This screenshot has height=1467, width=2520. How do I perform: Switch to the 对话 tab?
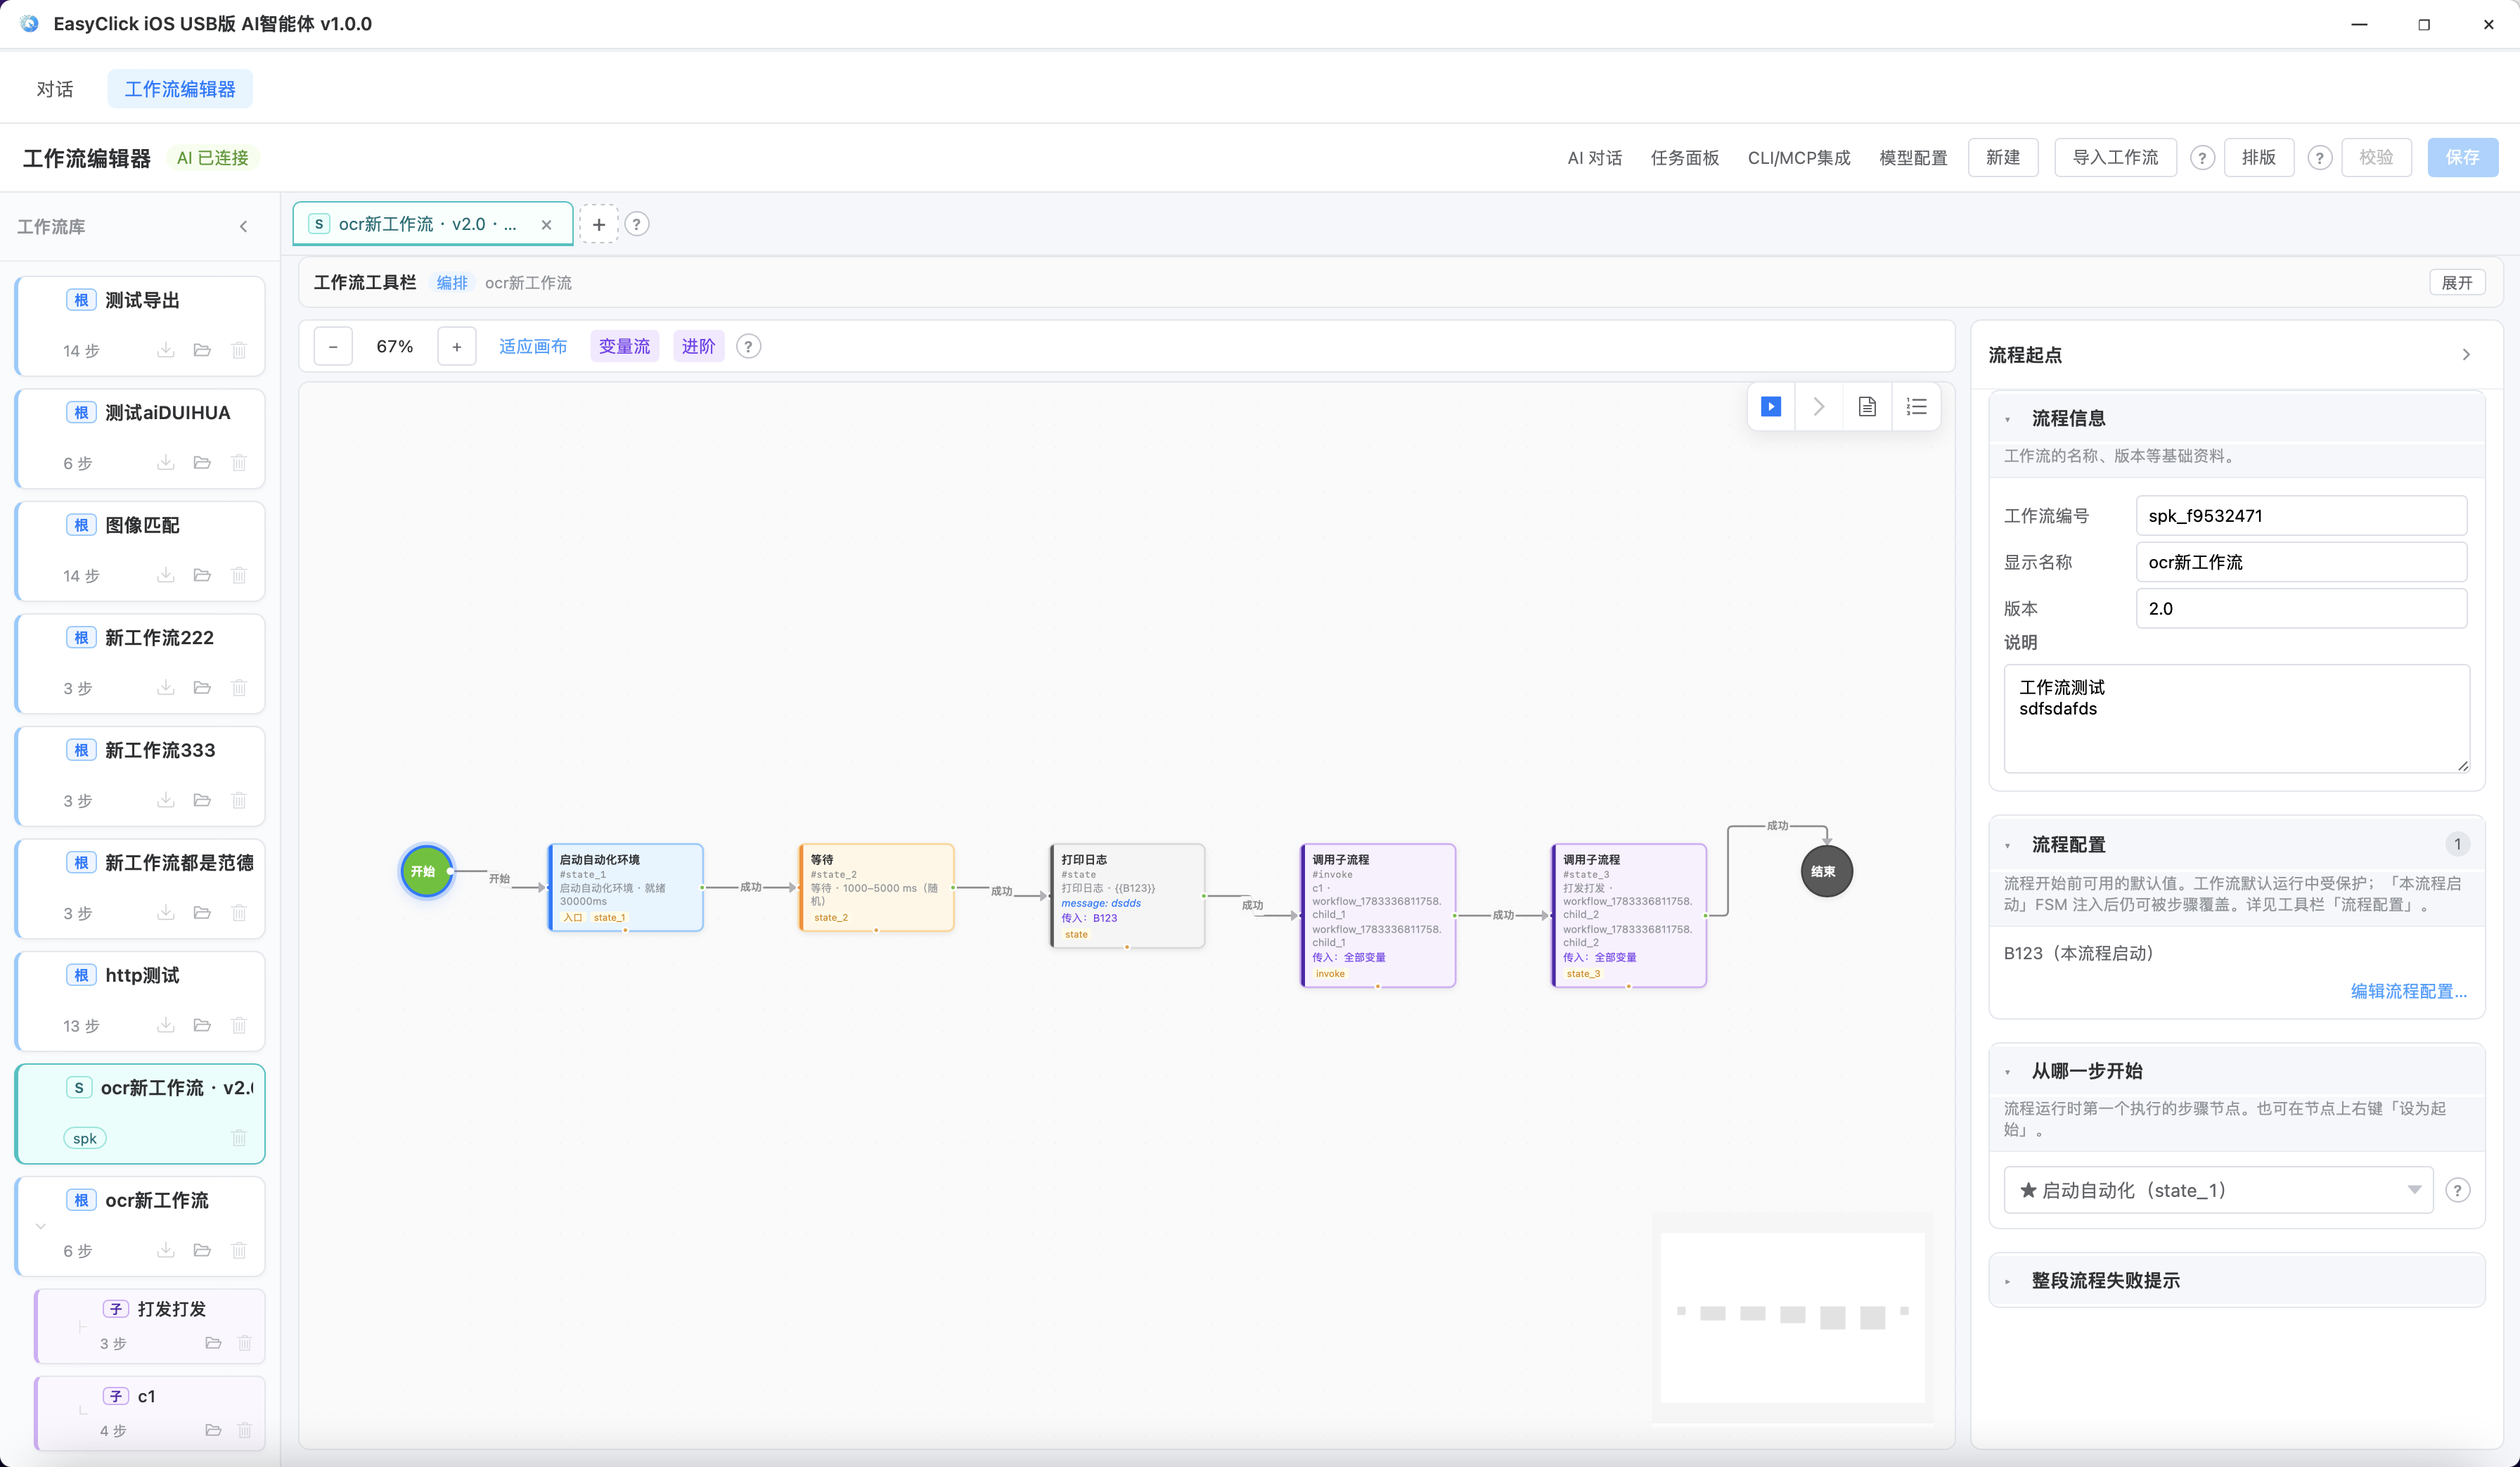pyautogui.click(x=55, y=89)
